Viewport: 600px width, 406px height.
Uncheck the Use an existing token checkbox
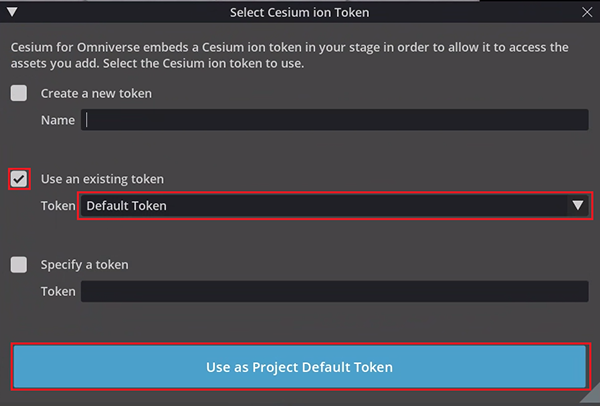[x=19, y=179]
